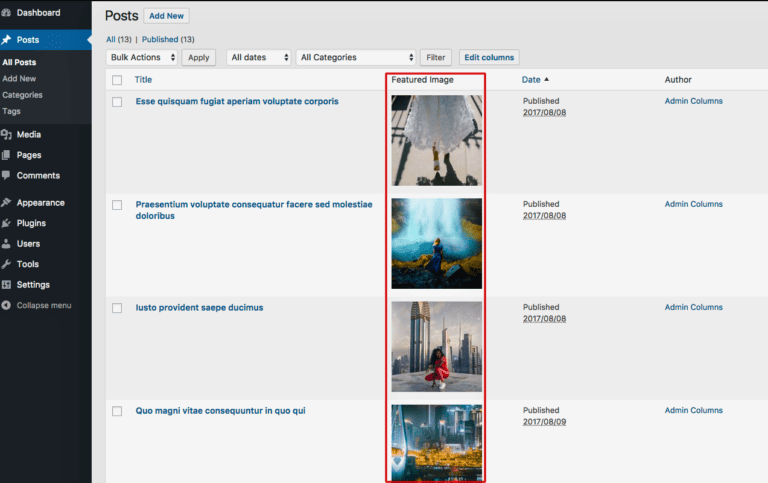Click Add New button beside Posts heading
768x483 pixels.
point(167,16)
